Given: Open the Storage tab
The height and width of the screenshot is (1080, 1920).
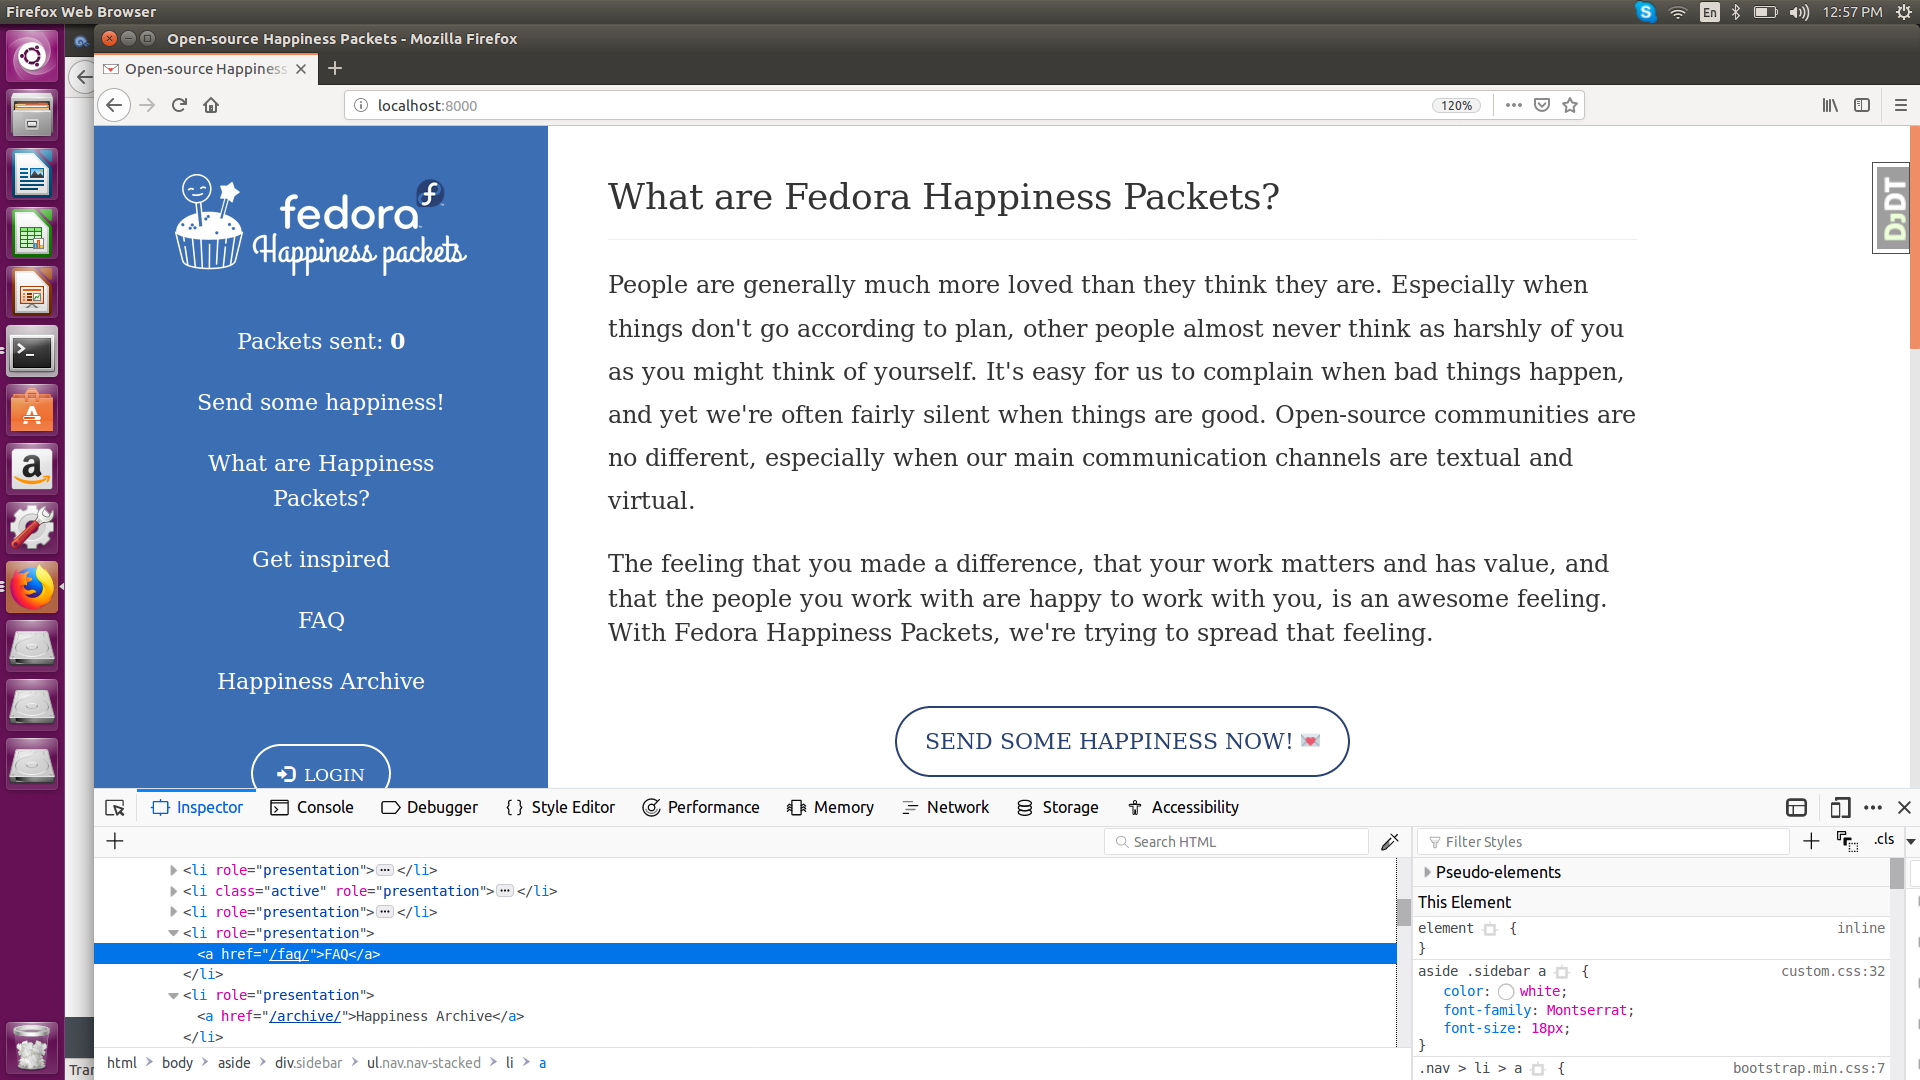Looking at the screenshot, I should point(1058,808).
